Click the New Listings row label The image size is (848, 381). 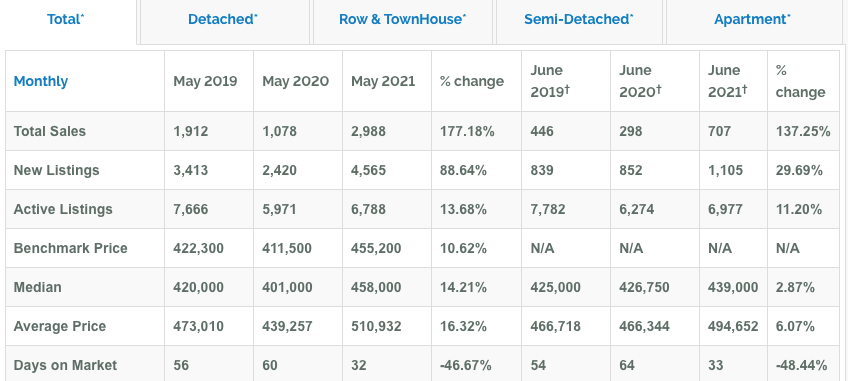(x=56, y=170)
